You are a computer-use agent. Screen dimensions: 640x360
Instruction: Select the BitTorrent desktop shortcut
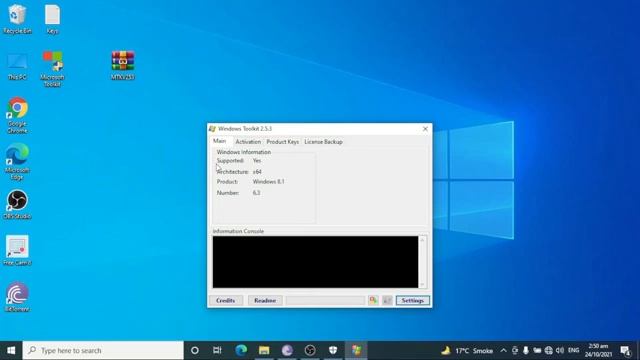point(17,297)
